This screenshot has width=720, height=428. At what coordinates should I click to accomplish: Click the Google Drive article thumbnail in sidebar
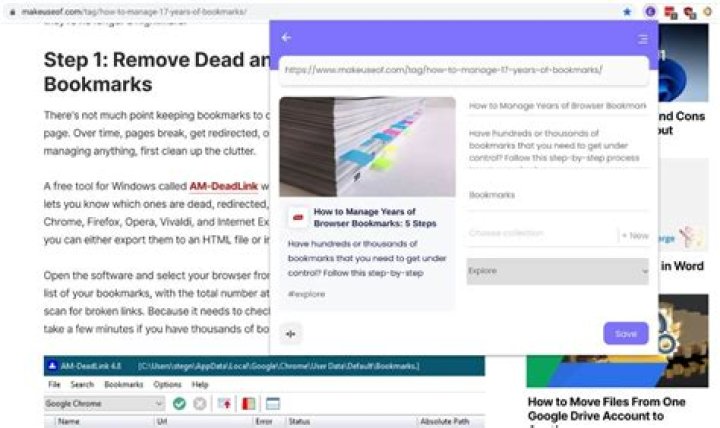tap(618, 341)
